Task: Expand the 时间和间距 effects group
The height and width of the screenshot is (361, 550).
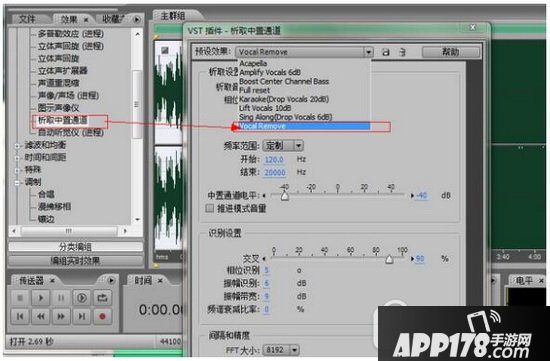Action: [x=17, y=158]
